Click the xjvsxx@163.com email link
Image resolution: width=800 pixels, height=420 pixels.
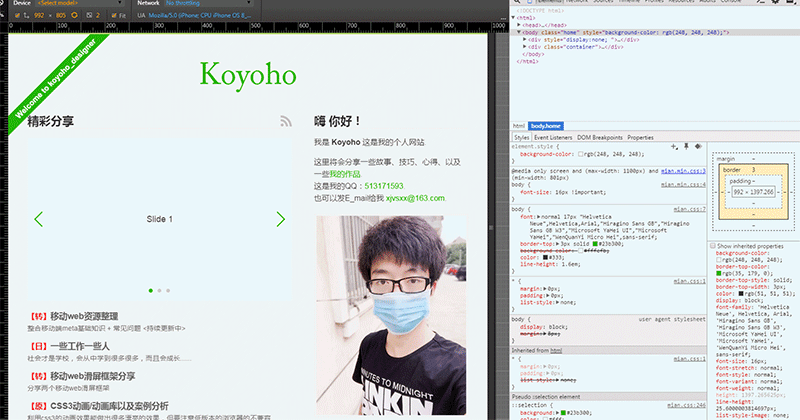[415, 198]
